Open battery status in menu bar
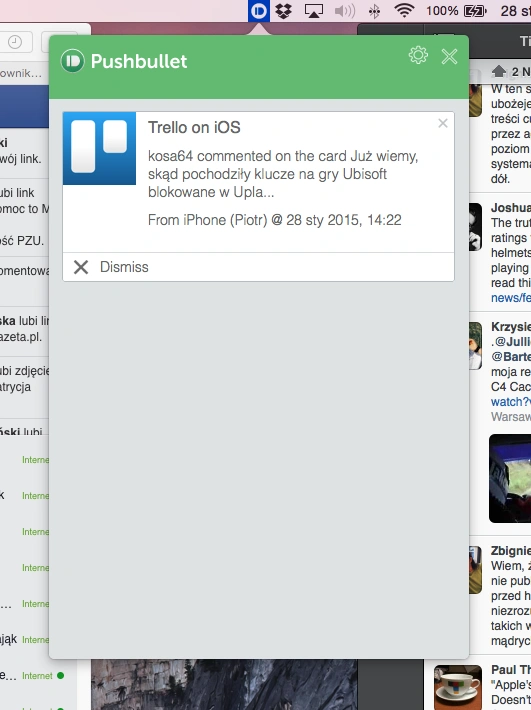The height and width of the screenshot is (710, 531). coord(456,11)
